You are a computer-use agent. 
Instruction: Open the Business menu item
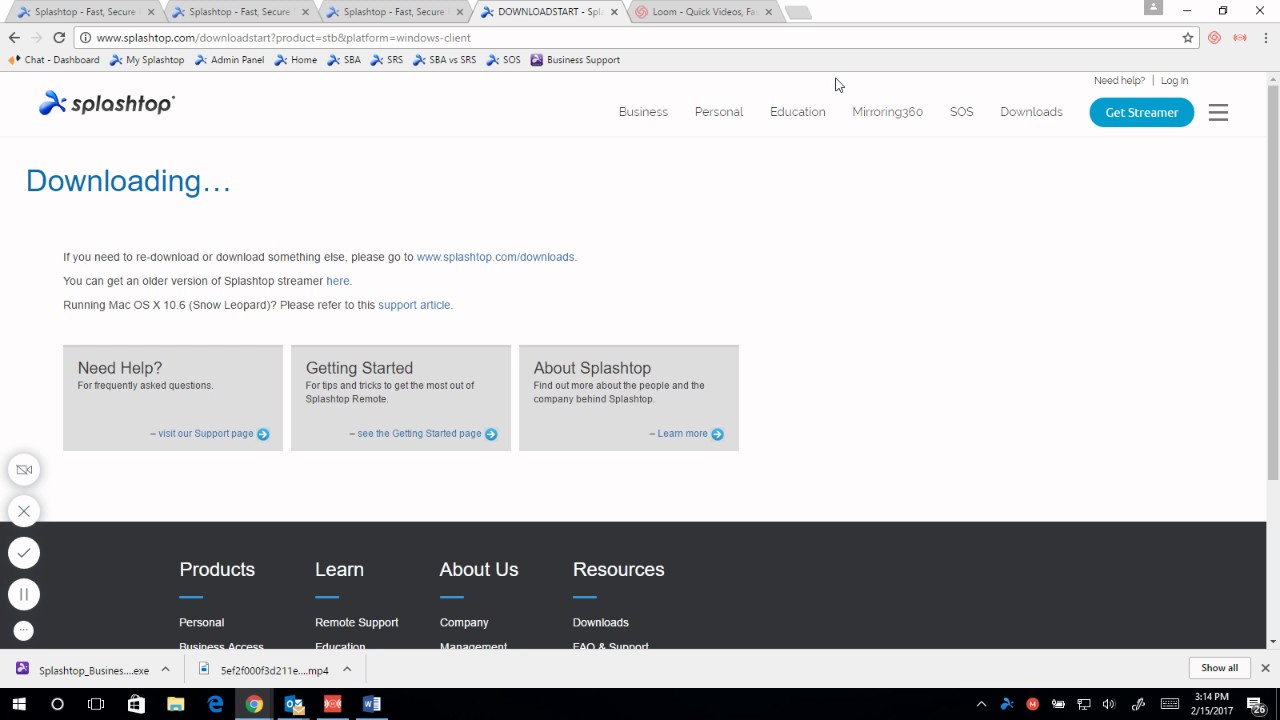tap(643, 112)
